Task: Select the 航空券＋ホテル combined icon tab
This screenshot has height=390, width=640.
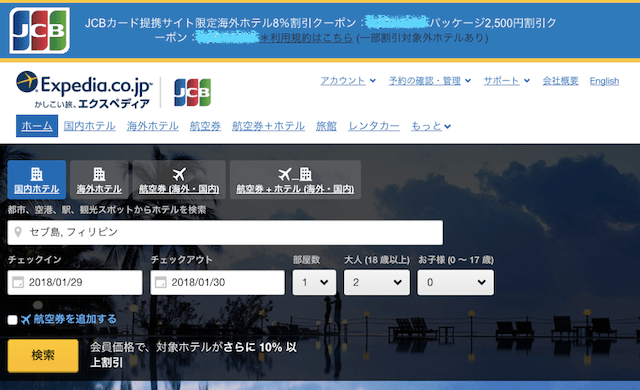Action: click(x=295, y=180)
